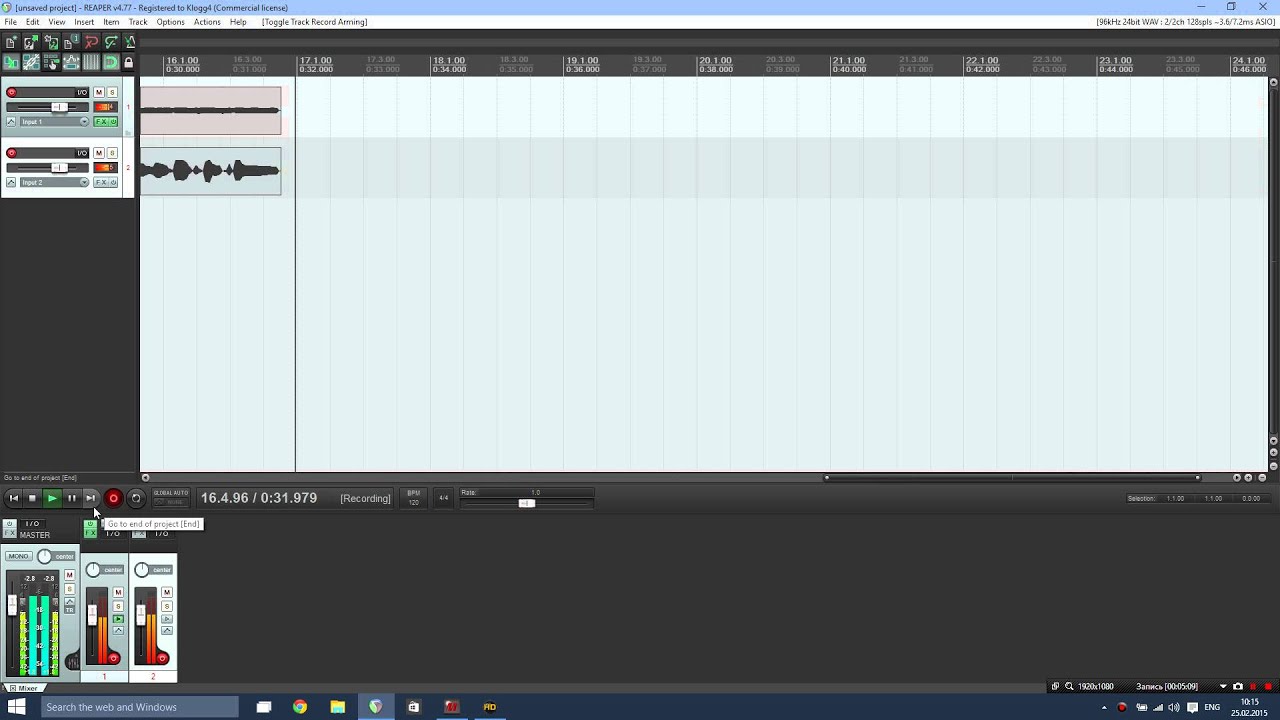Open envelope button on track 1
The image size is (1280, 720).
pos(11,122)
